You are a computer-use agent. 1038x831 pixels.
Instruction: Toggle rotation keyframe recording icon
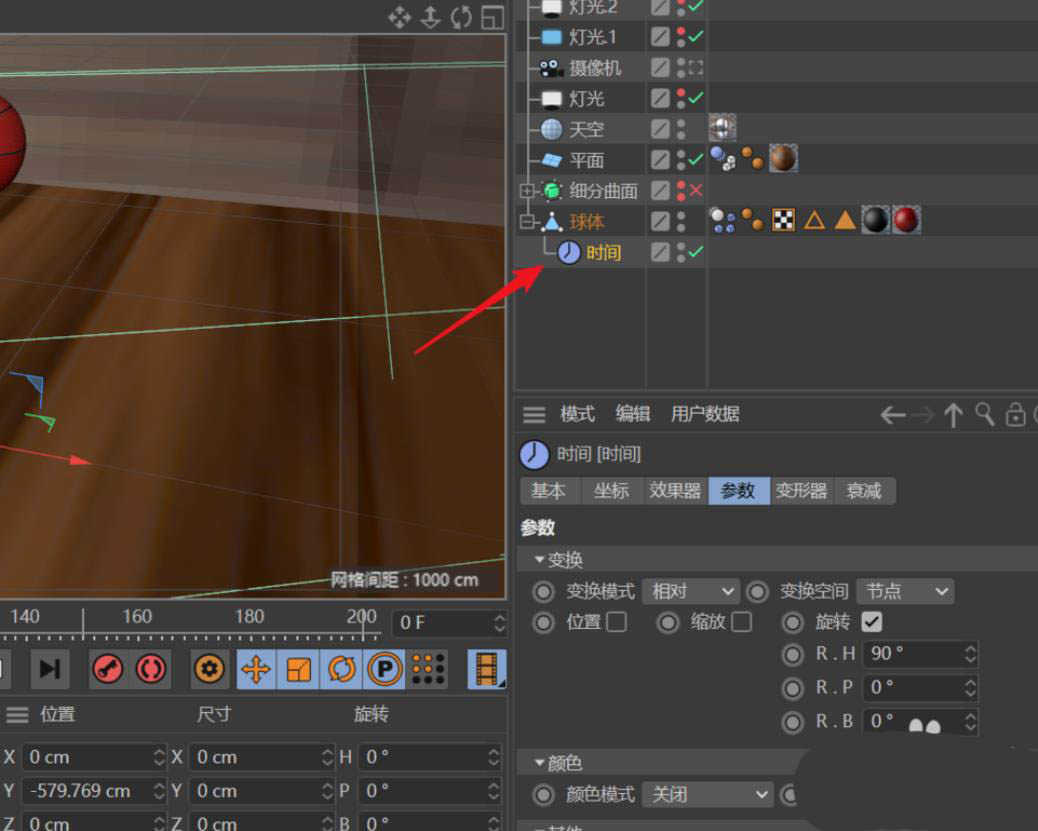click(341, 669)
